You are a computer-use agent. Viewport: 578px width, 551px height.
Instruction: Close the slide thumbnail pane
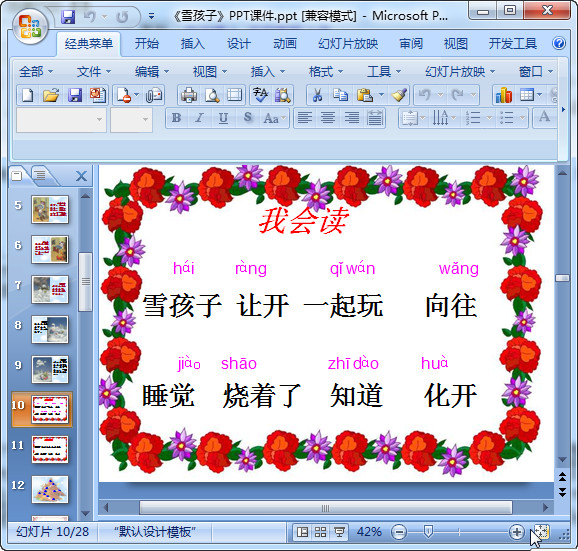(x=81, y=176)
